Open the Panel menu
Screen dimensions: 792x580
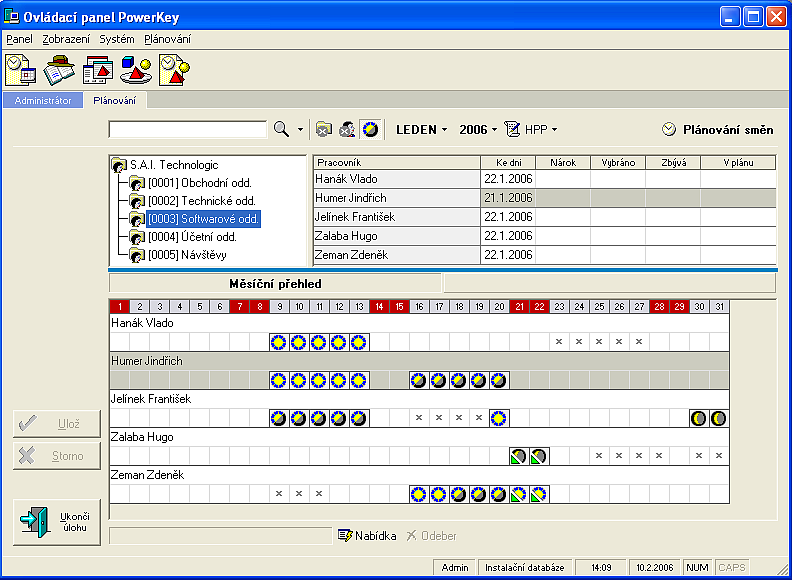click(x=19, y=39)
